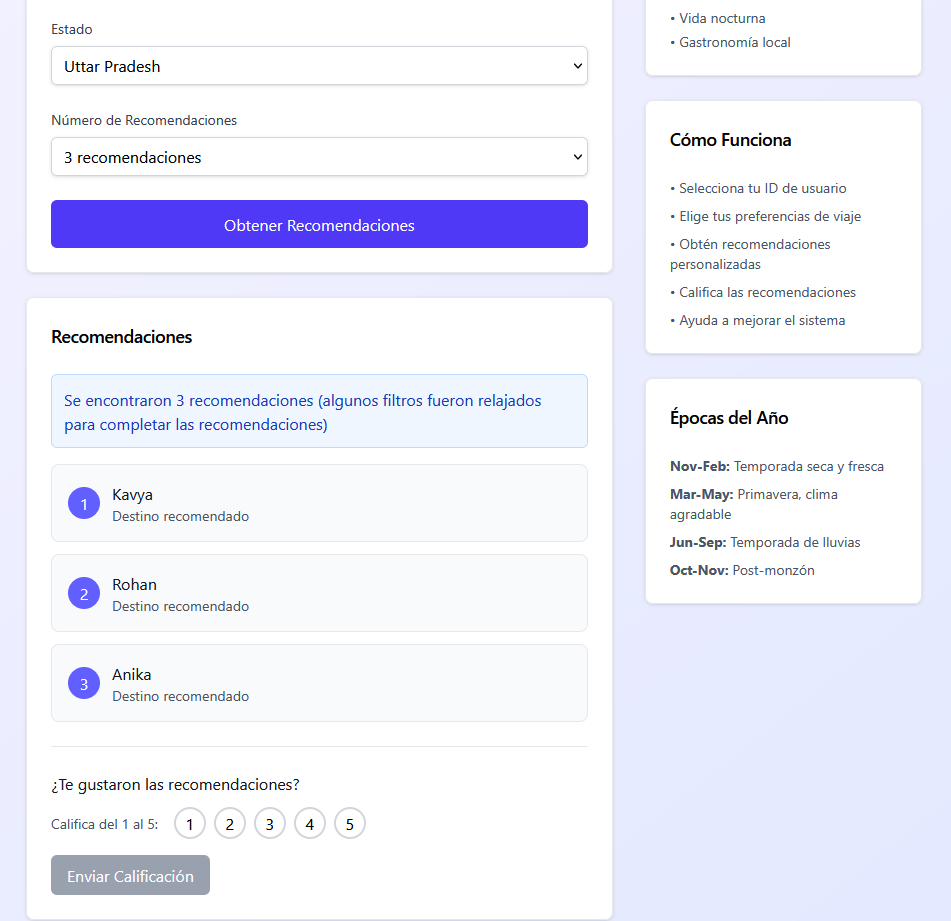Click the number 3 badge beside Anika
The width and height of the screenshot is (951, 921).
[84, 683]
